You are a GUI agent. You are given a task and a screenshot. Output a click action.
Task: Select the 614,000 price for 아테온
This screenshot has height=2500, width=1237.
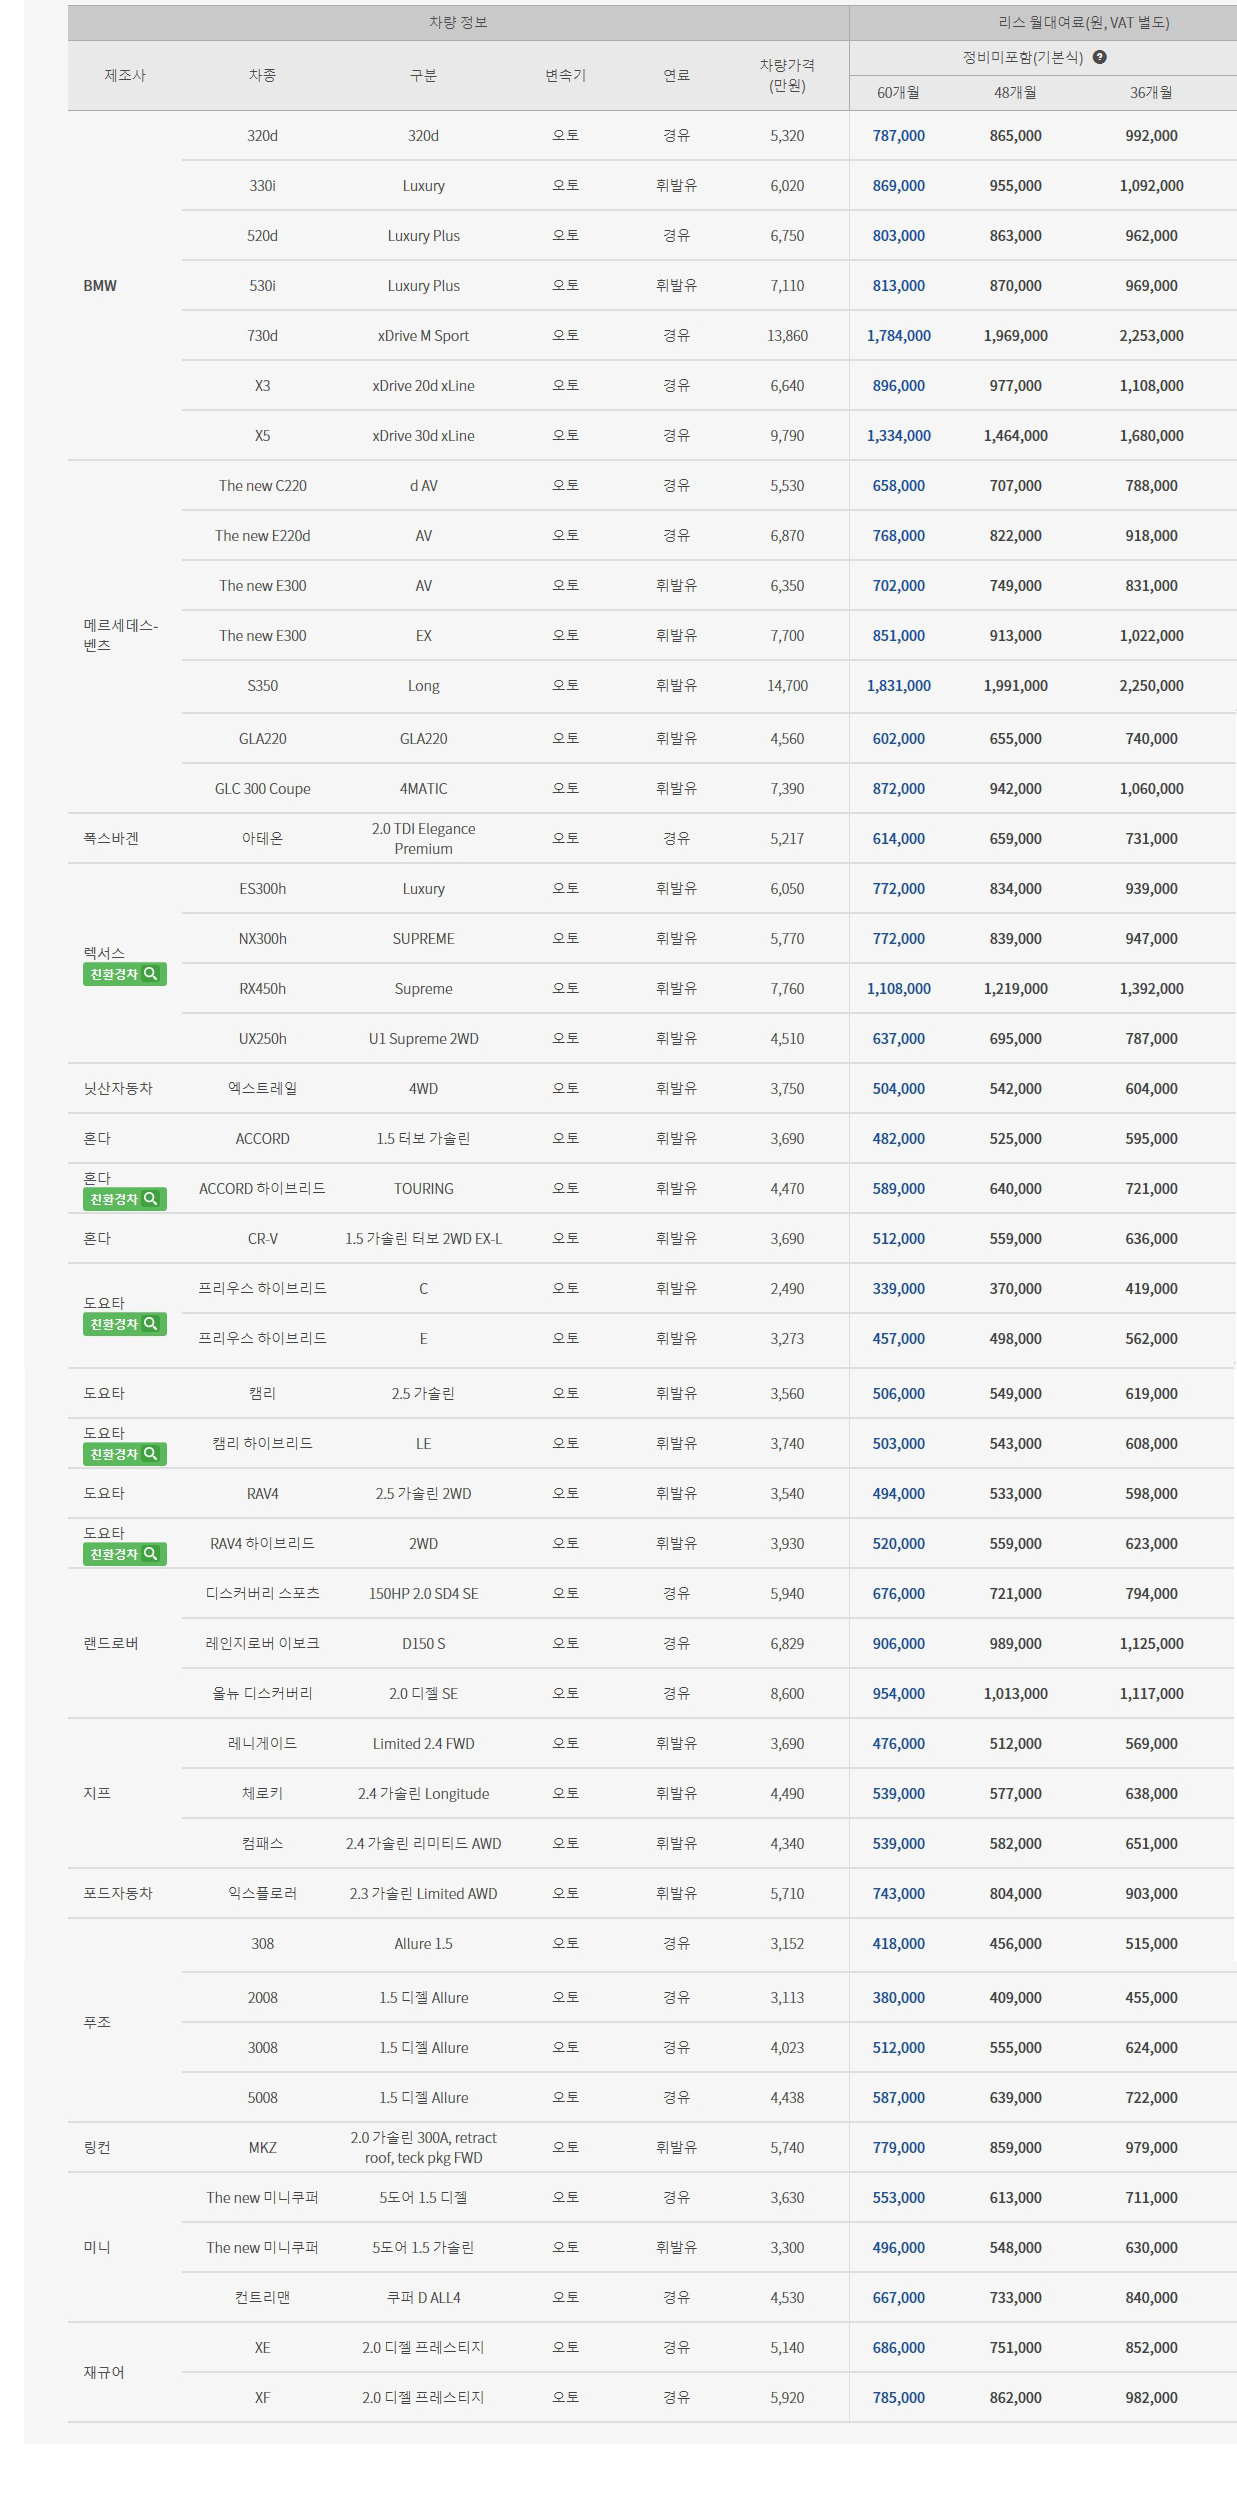[x=898, y=839]
